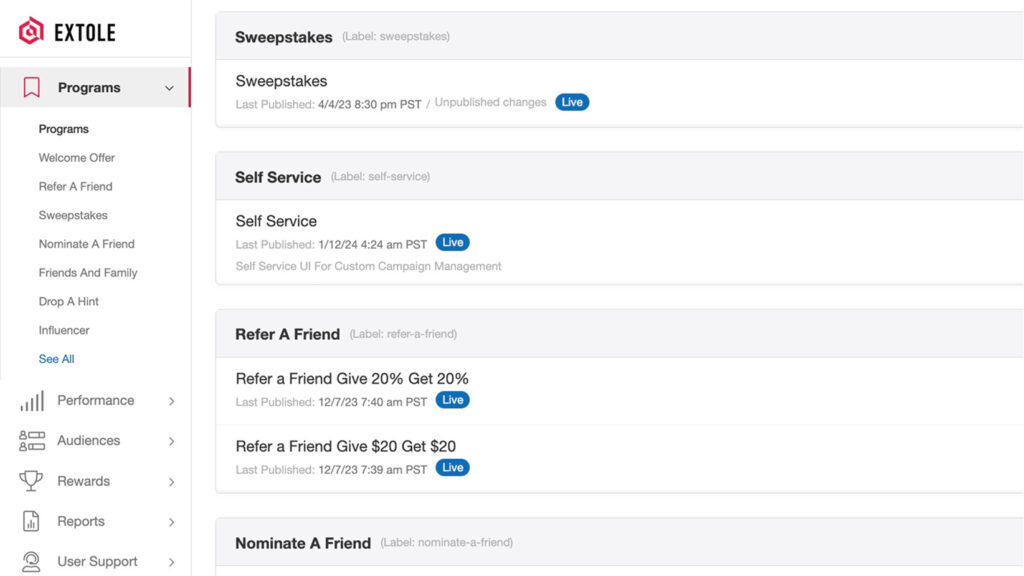Open the Welcome Offer submenu item
The image size is (1024, 576).
point(77,158)
